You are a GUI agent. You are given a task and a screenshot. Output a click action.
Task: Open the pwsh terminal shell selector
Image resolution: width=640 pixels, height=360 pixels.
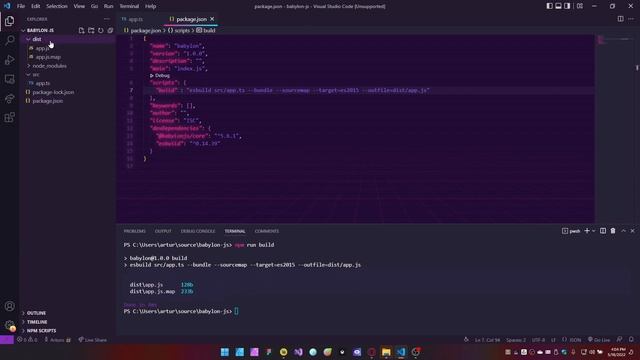coord(571,231)
